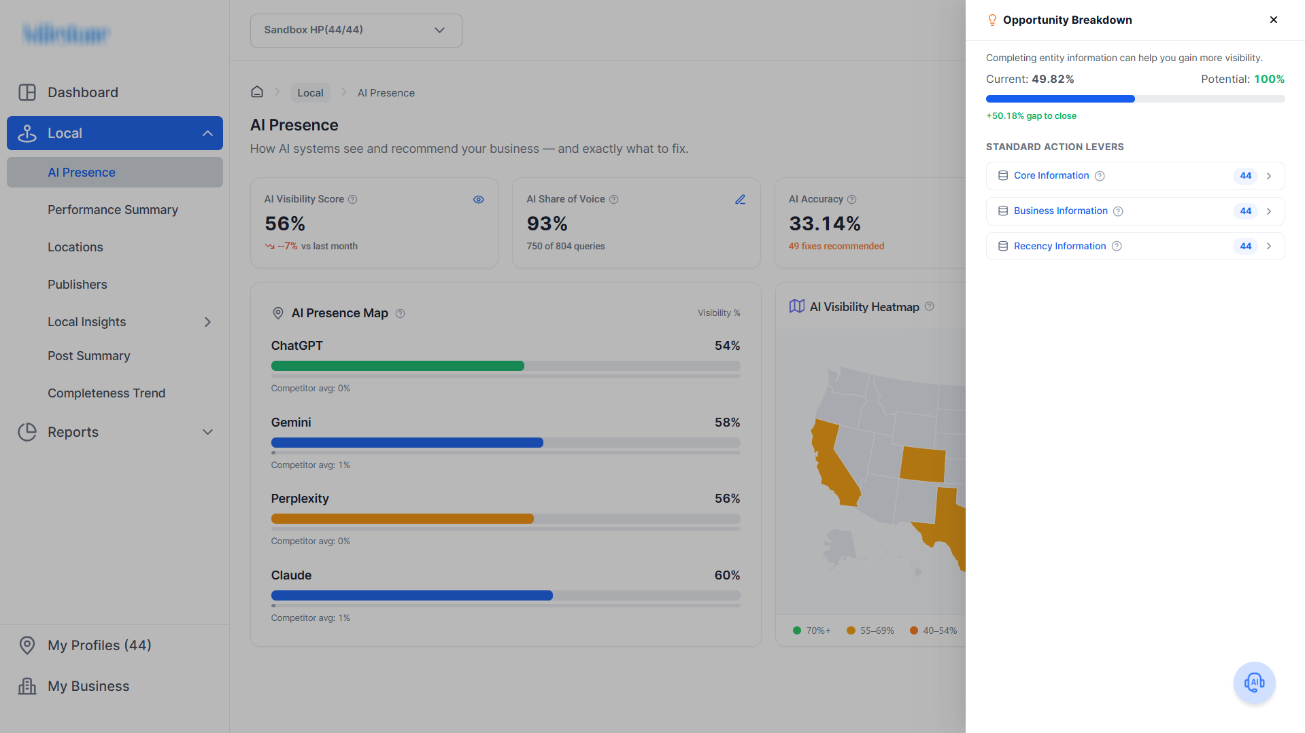Click the help icon beside Recency Information

coord(1117,246)
